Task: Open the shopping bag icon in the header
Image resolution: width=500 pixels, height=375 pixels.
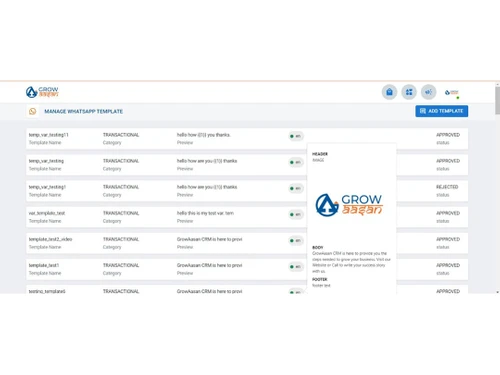Action: tap(389, 92)
